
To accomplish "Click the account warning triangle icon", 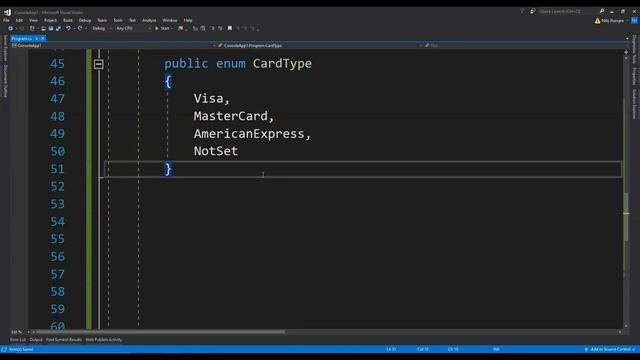I will pyautogui.click(x=598, y=20).
